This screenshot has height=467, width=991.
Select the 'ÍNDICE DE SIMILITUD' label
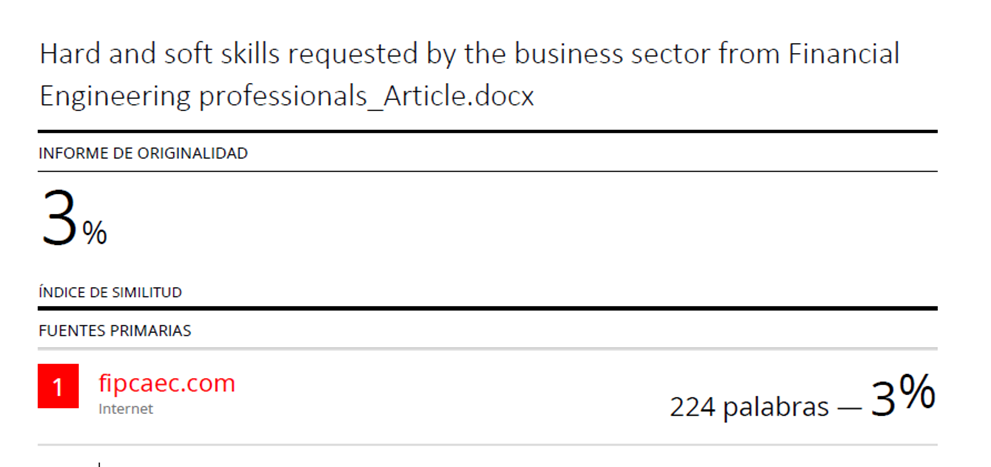[x=110, y=293]
